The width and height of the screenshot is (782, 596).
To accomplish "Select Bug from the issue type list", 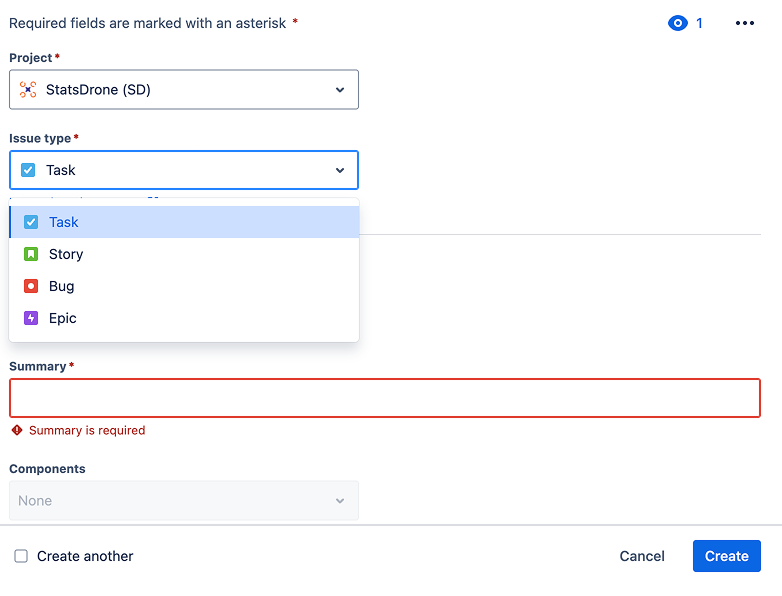I will (x=184, y=286).
